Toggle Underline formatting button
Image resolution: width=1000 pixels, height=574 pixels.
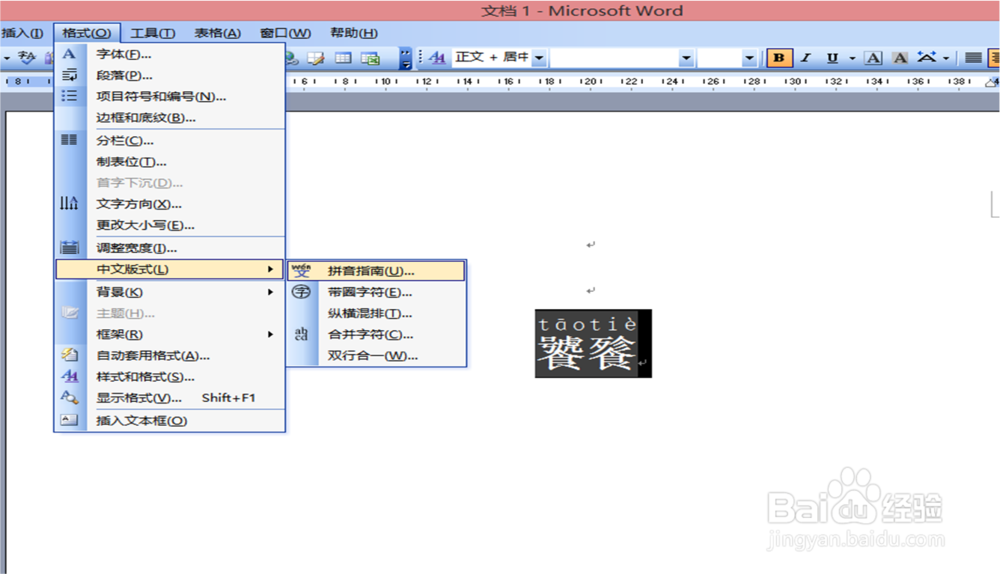[832, 58]
